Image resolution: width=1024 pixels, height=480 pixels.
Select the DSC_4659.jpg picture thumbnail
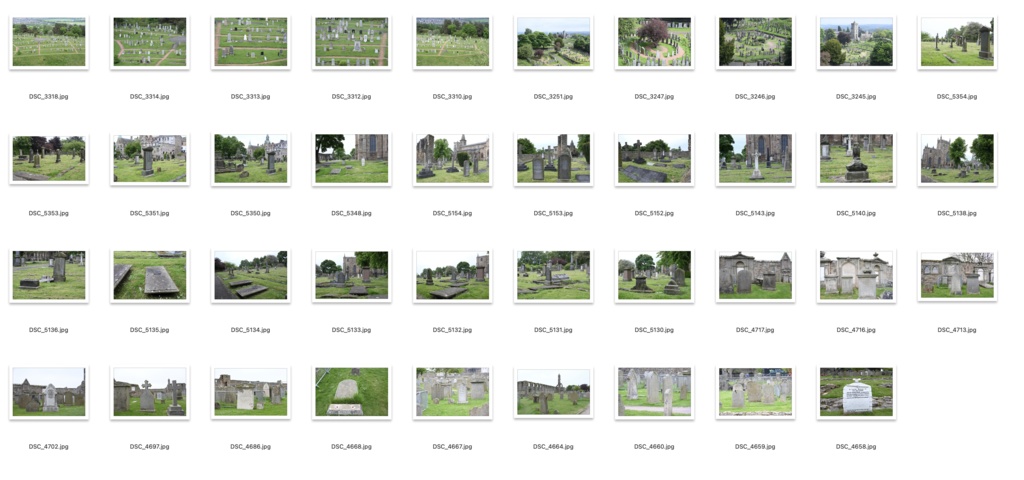click(755, 392)
